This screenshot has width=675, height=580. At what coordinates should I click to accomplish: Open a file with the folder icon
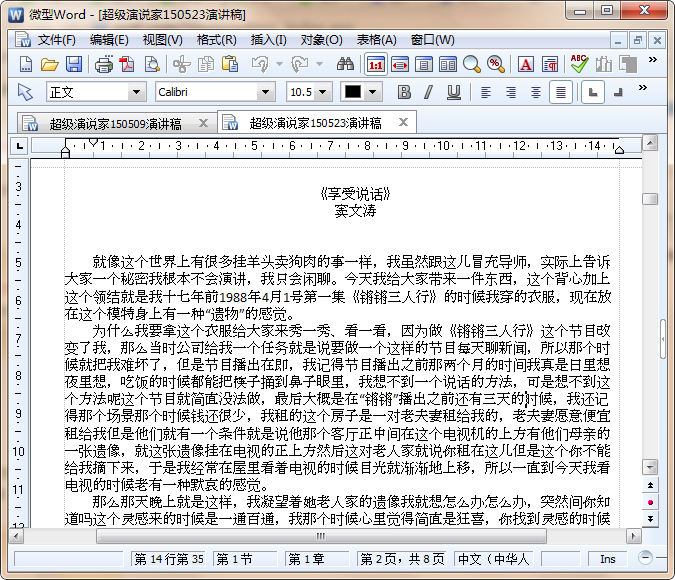50,65
